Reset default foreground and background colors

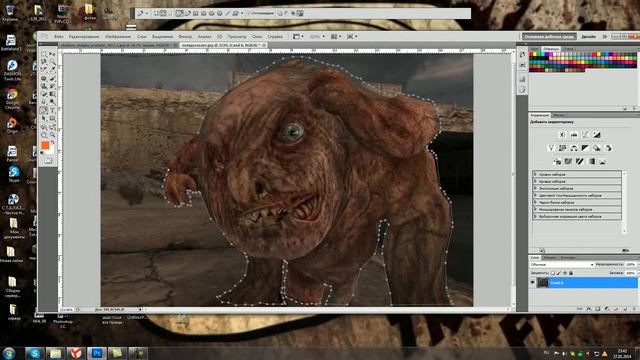pyautogui.click(x=42, y=152)
